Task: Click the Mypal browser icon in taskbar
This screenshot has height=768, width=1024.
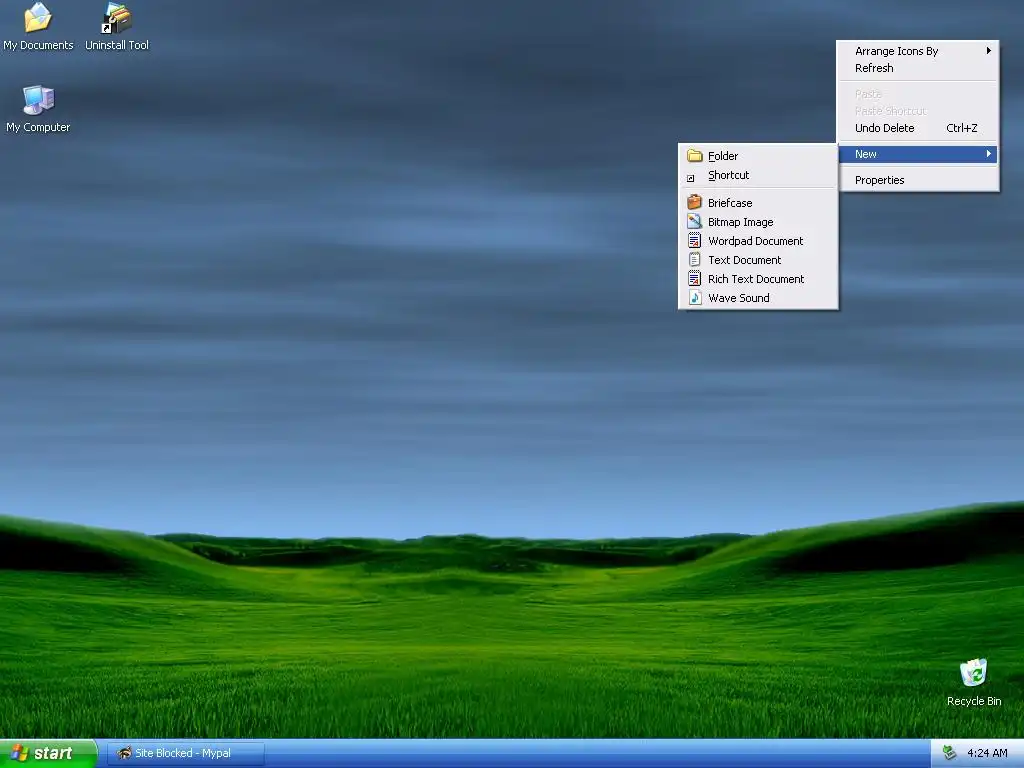Action: pyautogui.click(x=124, y=753)
